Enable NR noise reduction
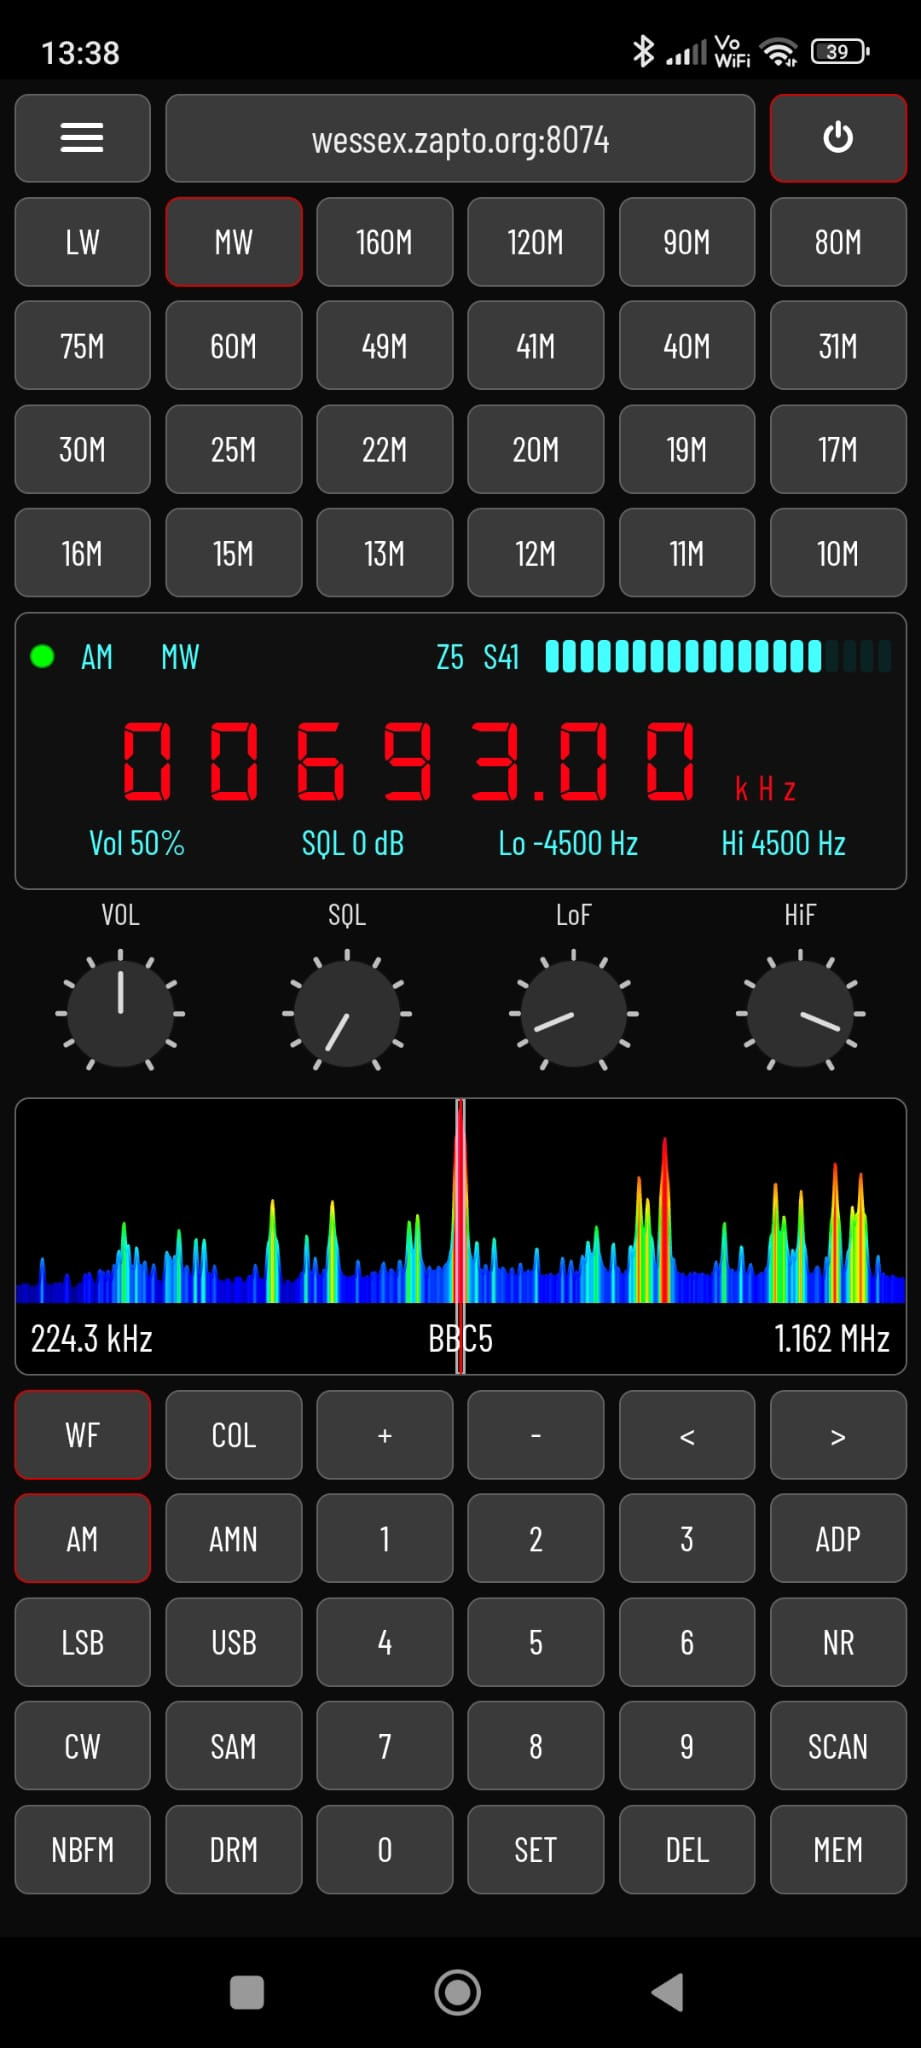Screen dimensions: 921x2048 click(x=837, y=1642)
